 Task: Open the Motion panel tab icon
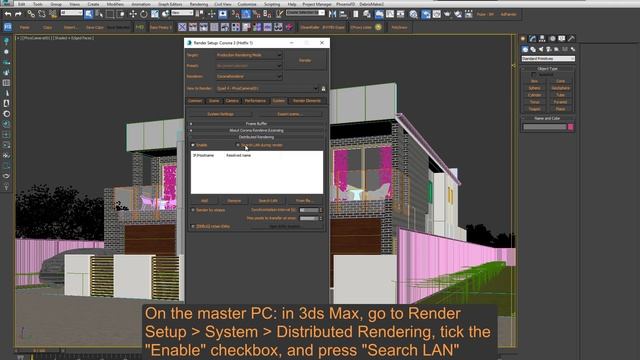[552, 38]
